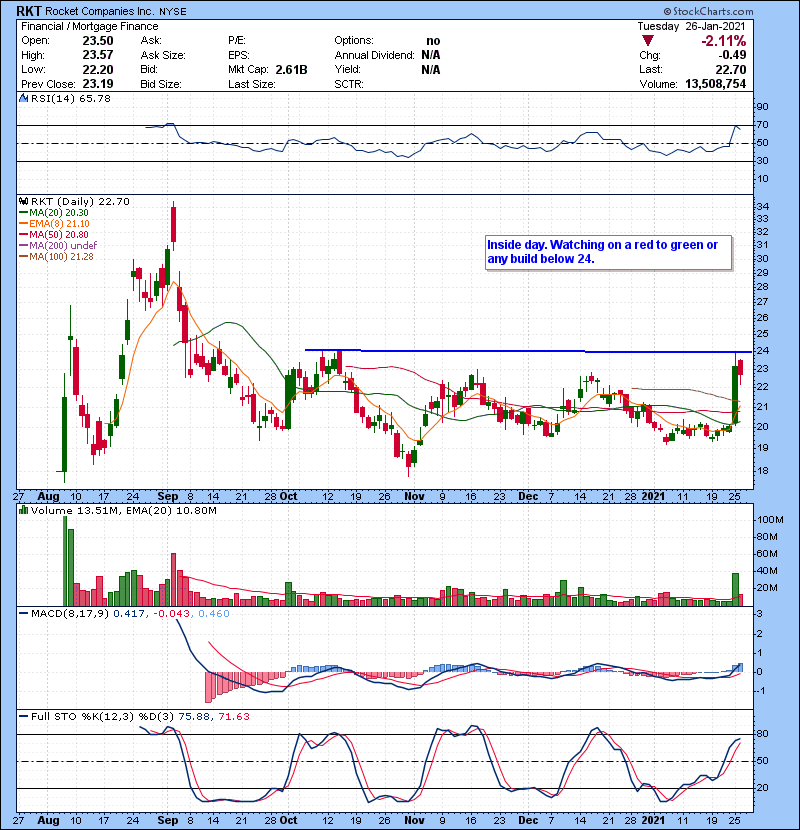Click the red down-arrow change indicator
The width and height of the screenshot is (800, 830).
pos(649,40)
